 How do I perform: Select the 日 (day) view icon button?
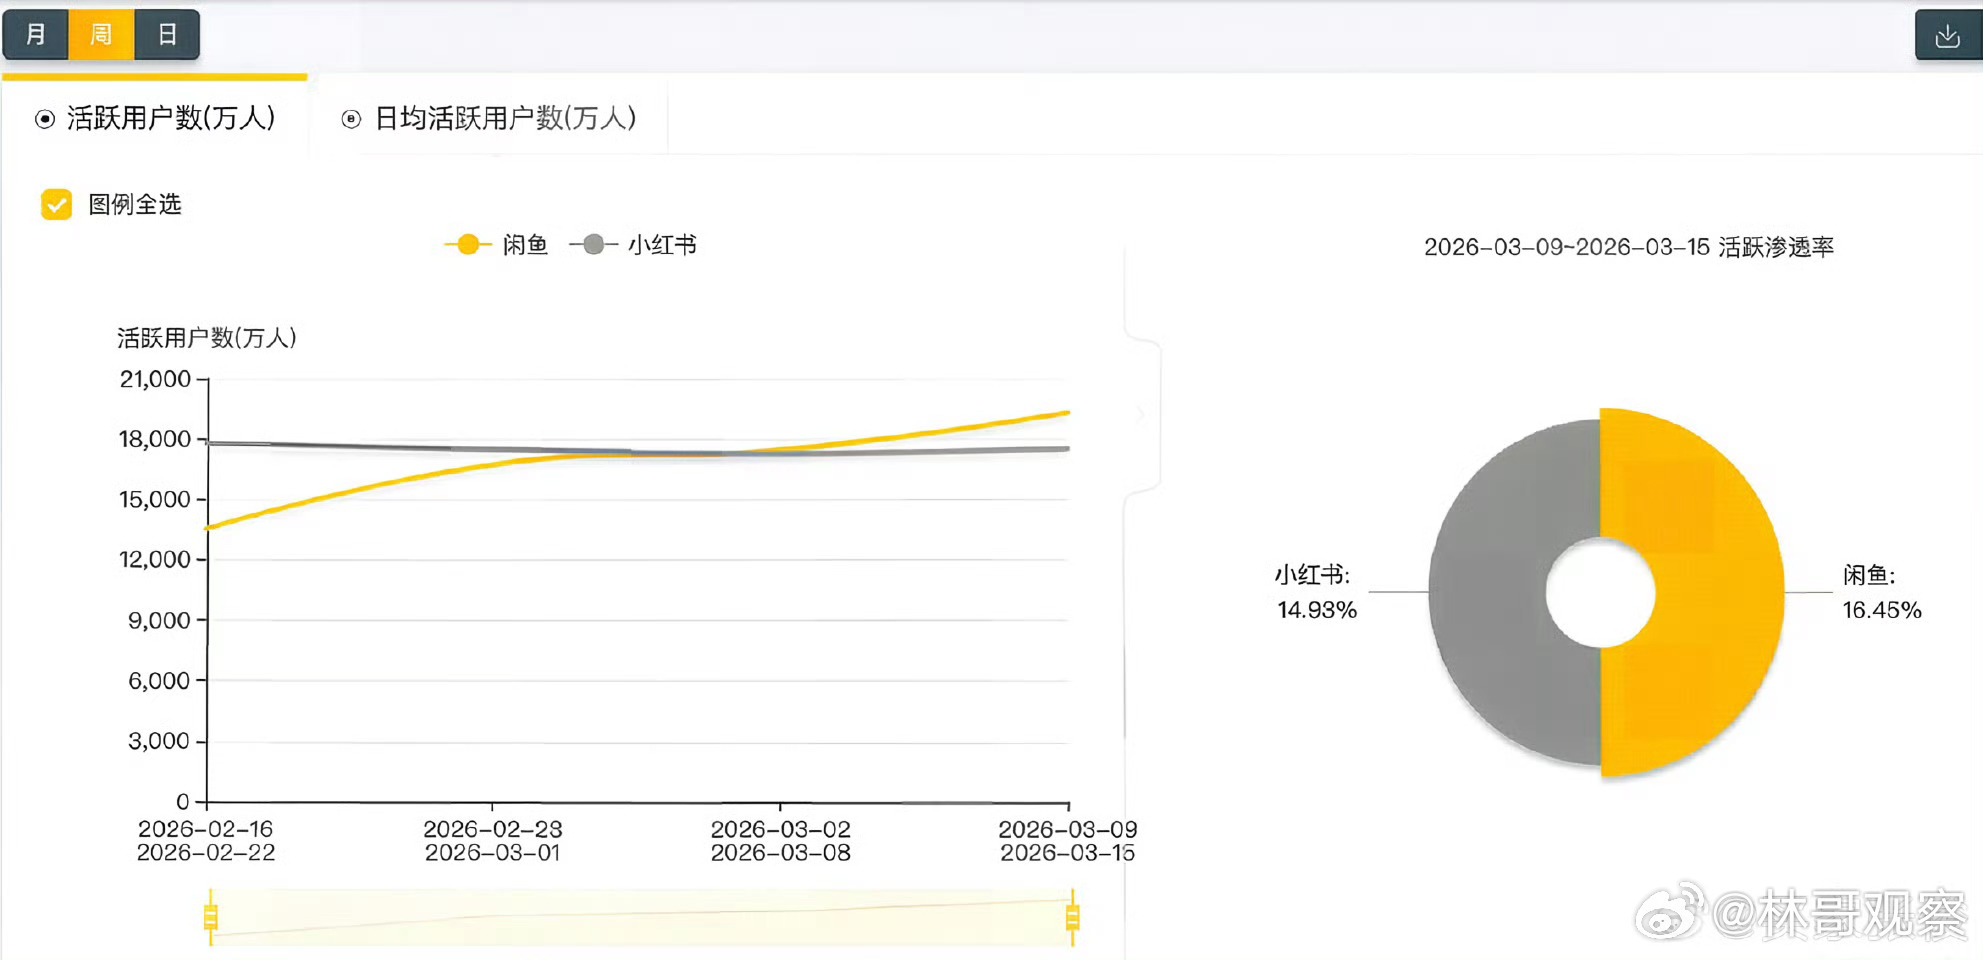tap(167, 33)
